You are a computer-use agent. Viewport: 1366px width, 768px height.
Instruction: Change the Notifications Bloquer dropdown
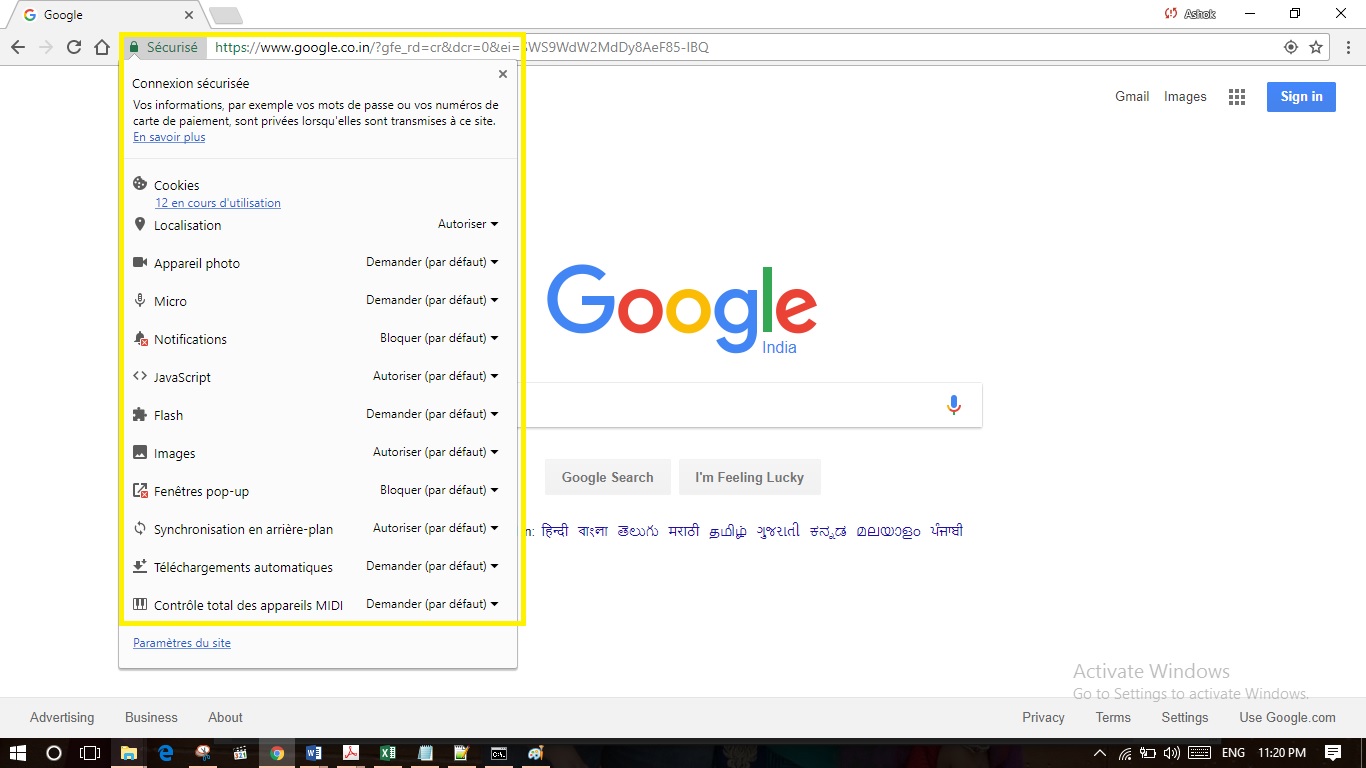click(x=439, y=338)
